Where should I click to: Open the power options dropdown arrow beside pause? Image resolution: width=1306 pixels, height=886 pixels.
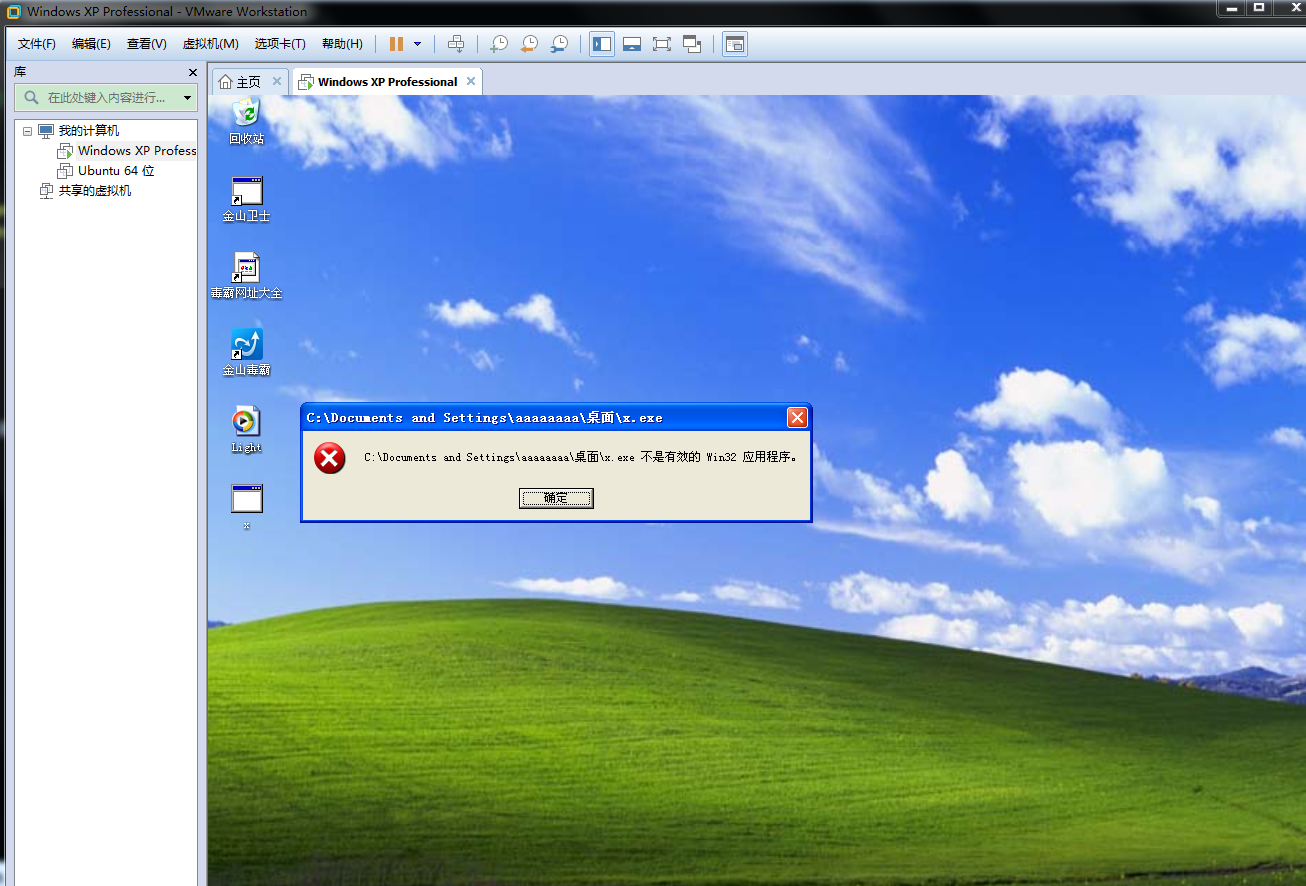click(417, 44)
